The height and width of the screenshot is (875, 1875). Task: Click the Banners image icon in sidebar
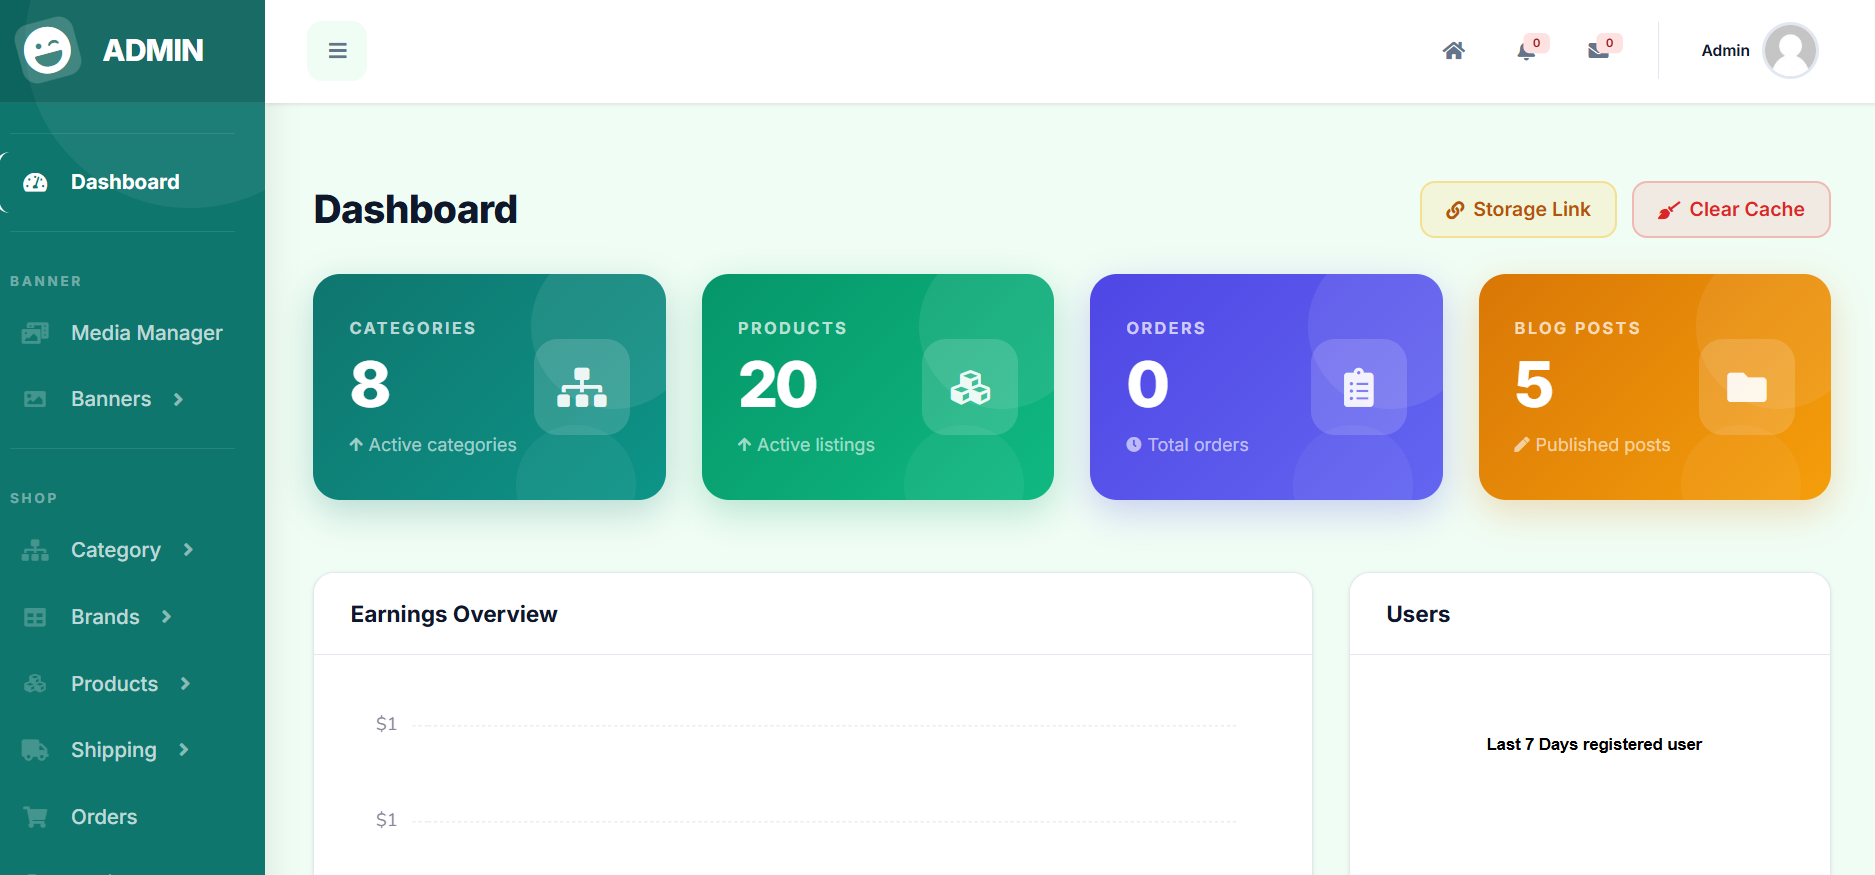35,399
